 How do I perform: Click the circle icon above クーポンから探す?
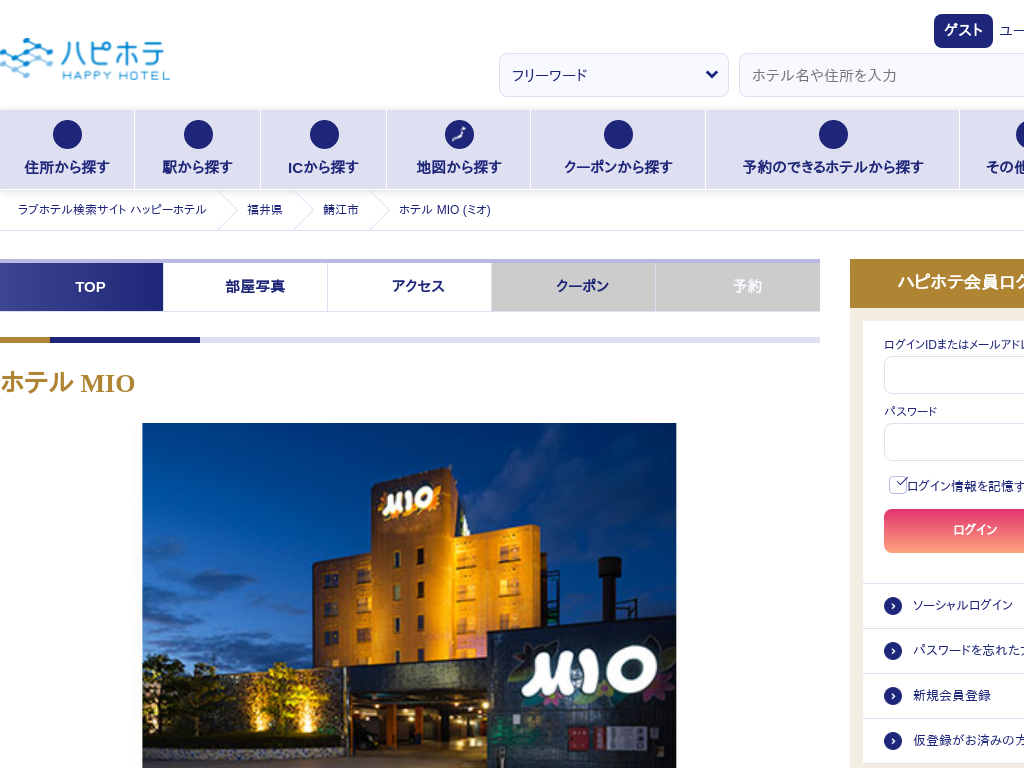pyautogui.click(x=618, y=135)
